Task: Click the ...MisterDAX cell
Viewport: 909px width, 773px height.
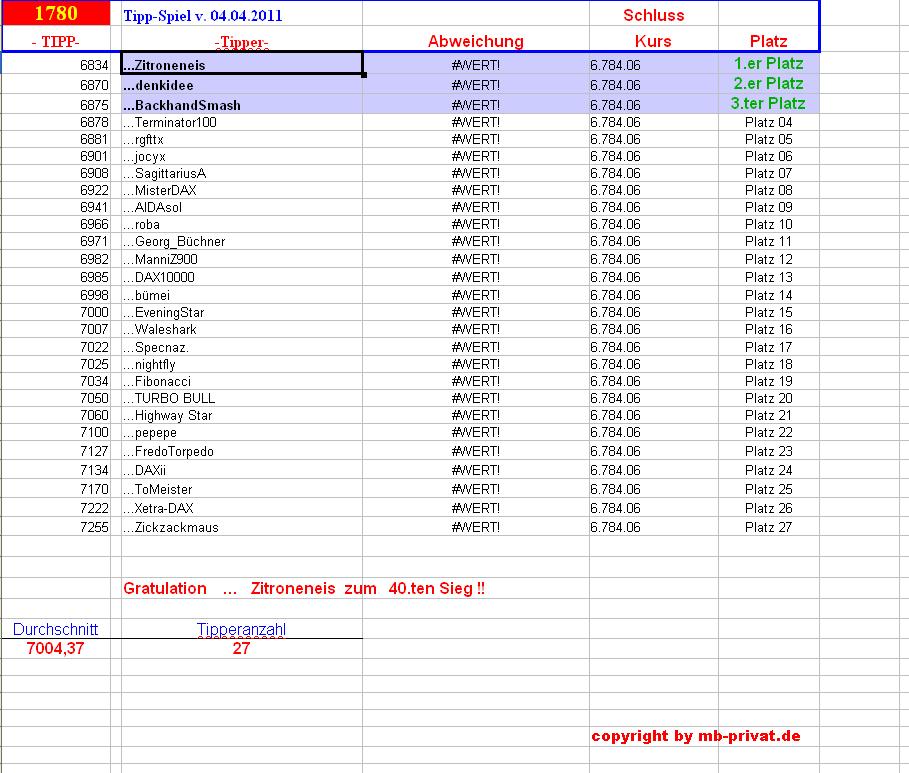Action: (x=242, y=190)
